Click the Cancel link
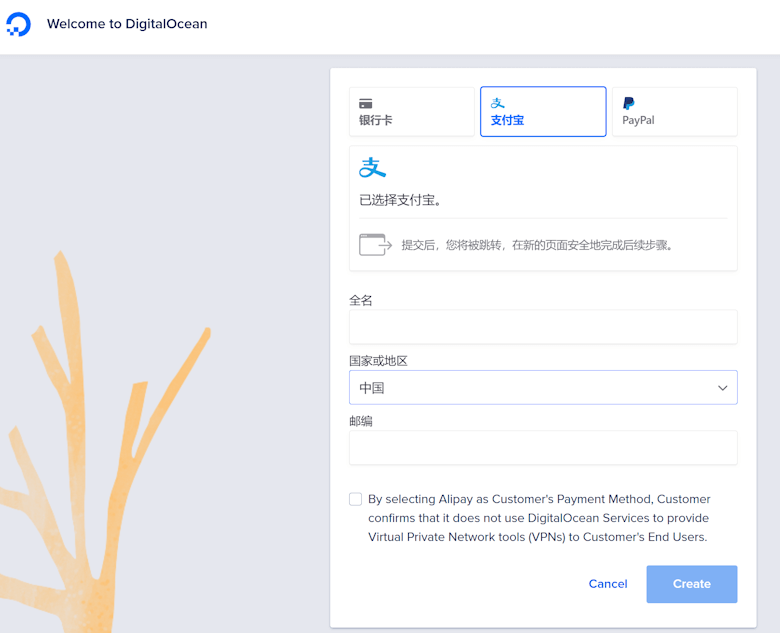Viewport: 780px width, 633px height. [608, 584]
